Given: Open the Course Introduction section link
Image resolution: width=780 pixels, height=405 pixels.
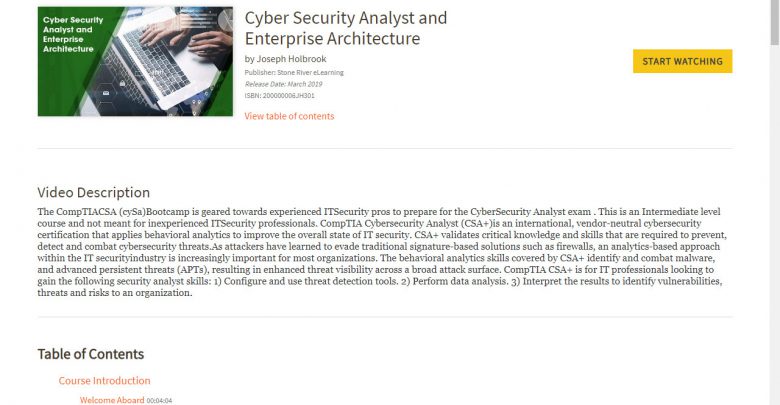Looking at the screenshot, I should [x=104, y=381].
